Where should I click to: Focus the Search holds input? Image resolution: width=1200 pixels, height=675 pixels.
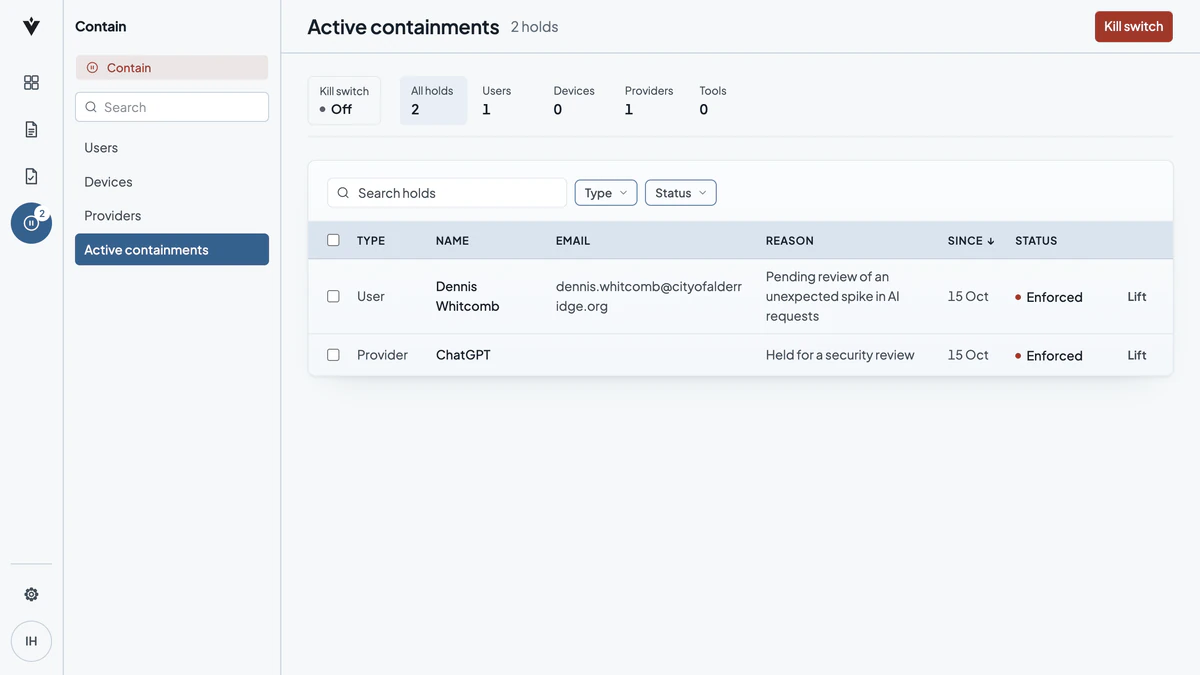(x=447, y=193)
